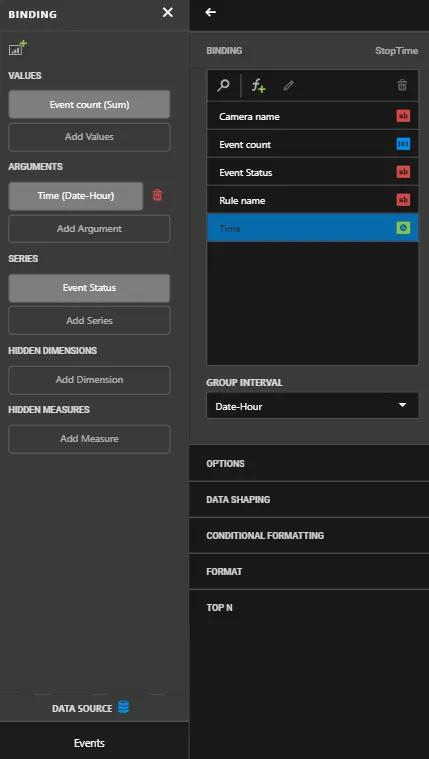Click the Data Source database icon
The image size is (429, 759).
click(123, 707)
